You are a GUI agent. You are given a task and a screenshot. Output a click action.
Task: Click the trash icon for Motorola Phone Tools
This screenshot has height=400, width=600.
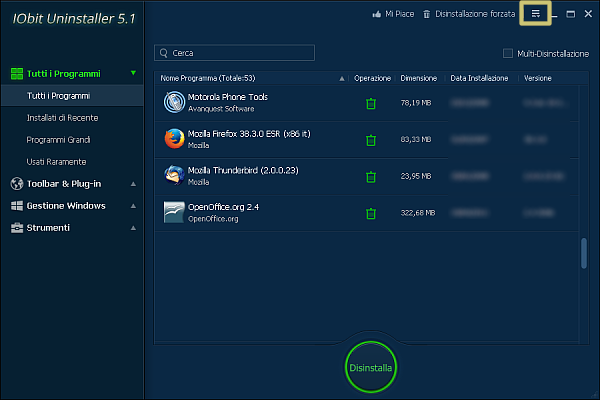coord(371,103)
